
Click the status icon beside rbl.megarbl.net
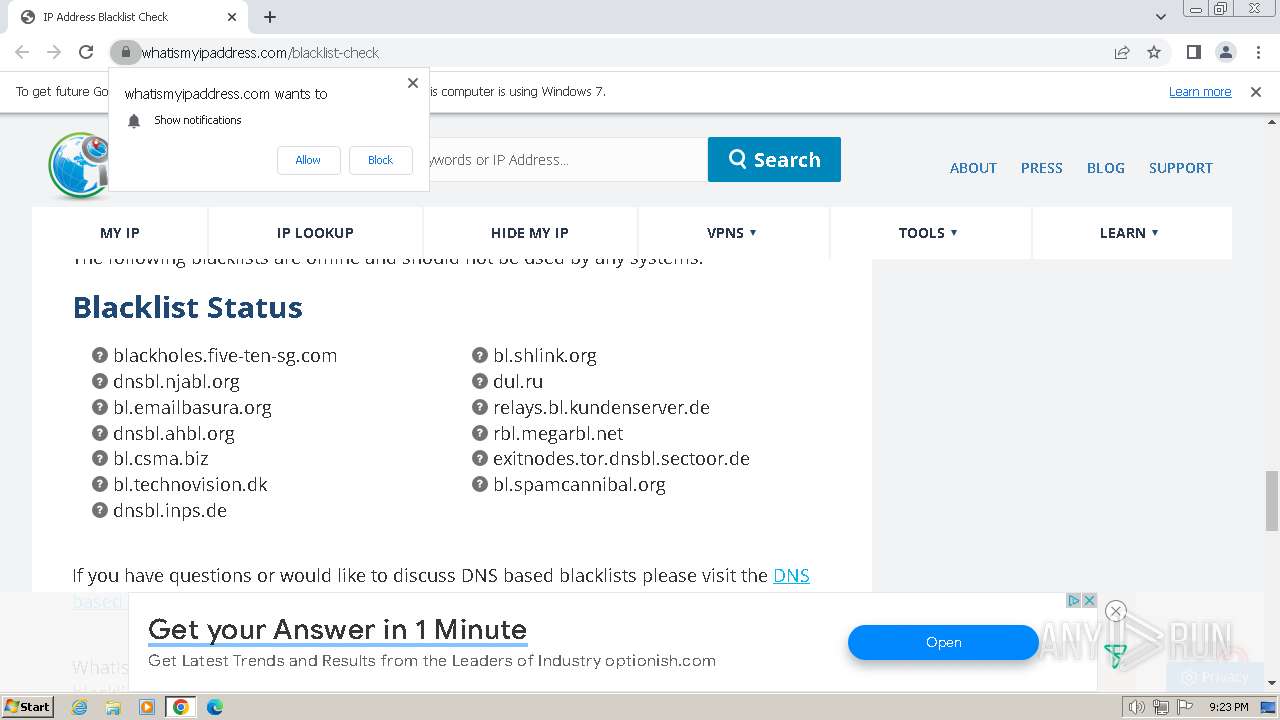480,433
